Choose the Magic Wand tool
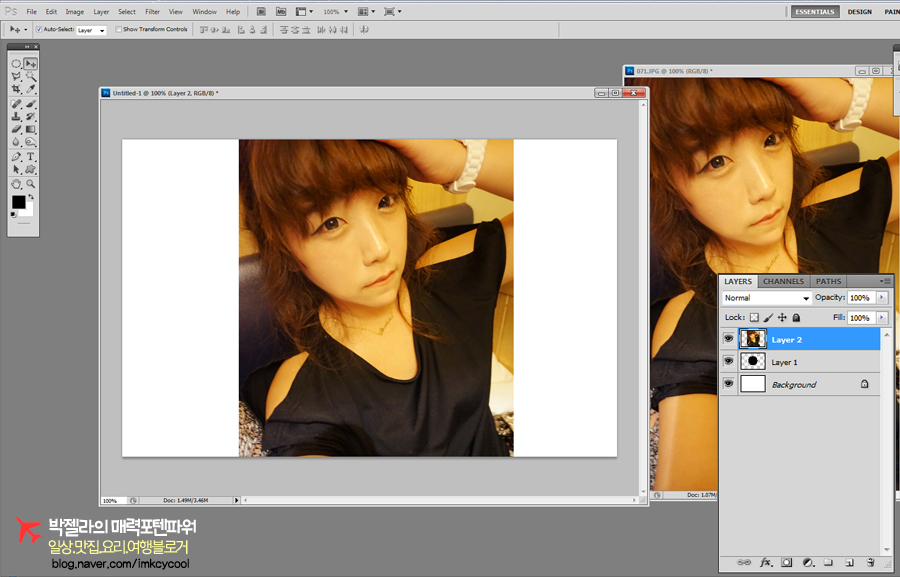The width and height of the screenshot is (900, 577). [x=31, y=76]
